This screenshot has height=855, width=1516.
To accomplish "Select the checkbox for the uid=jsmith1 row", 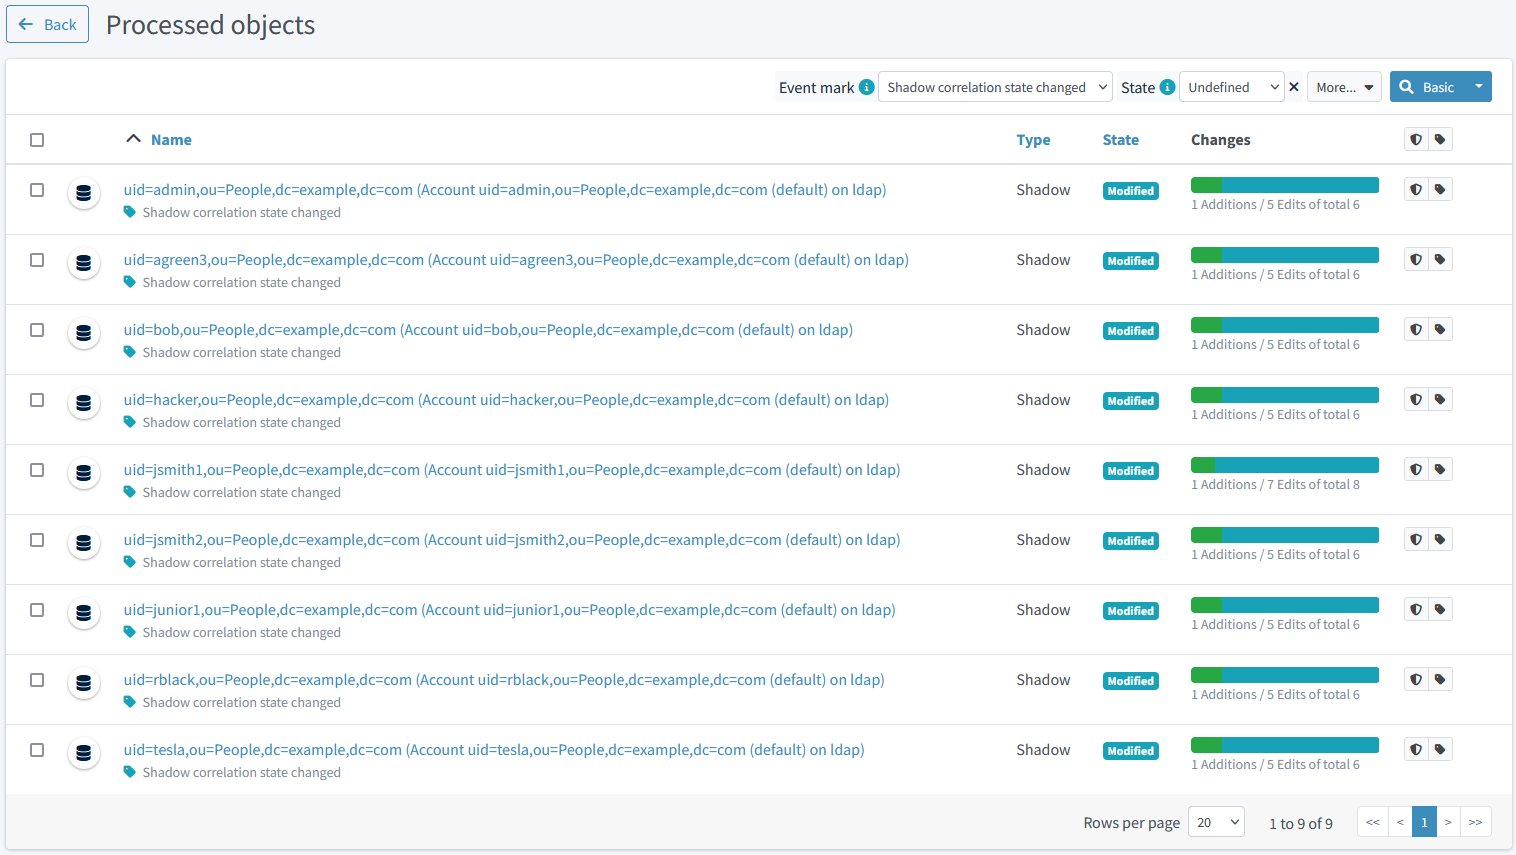I will (x=37, y=470).
